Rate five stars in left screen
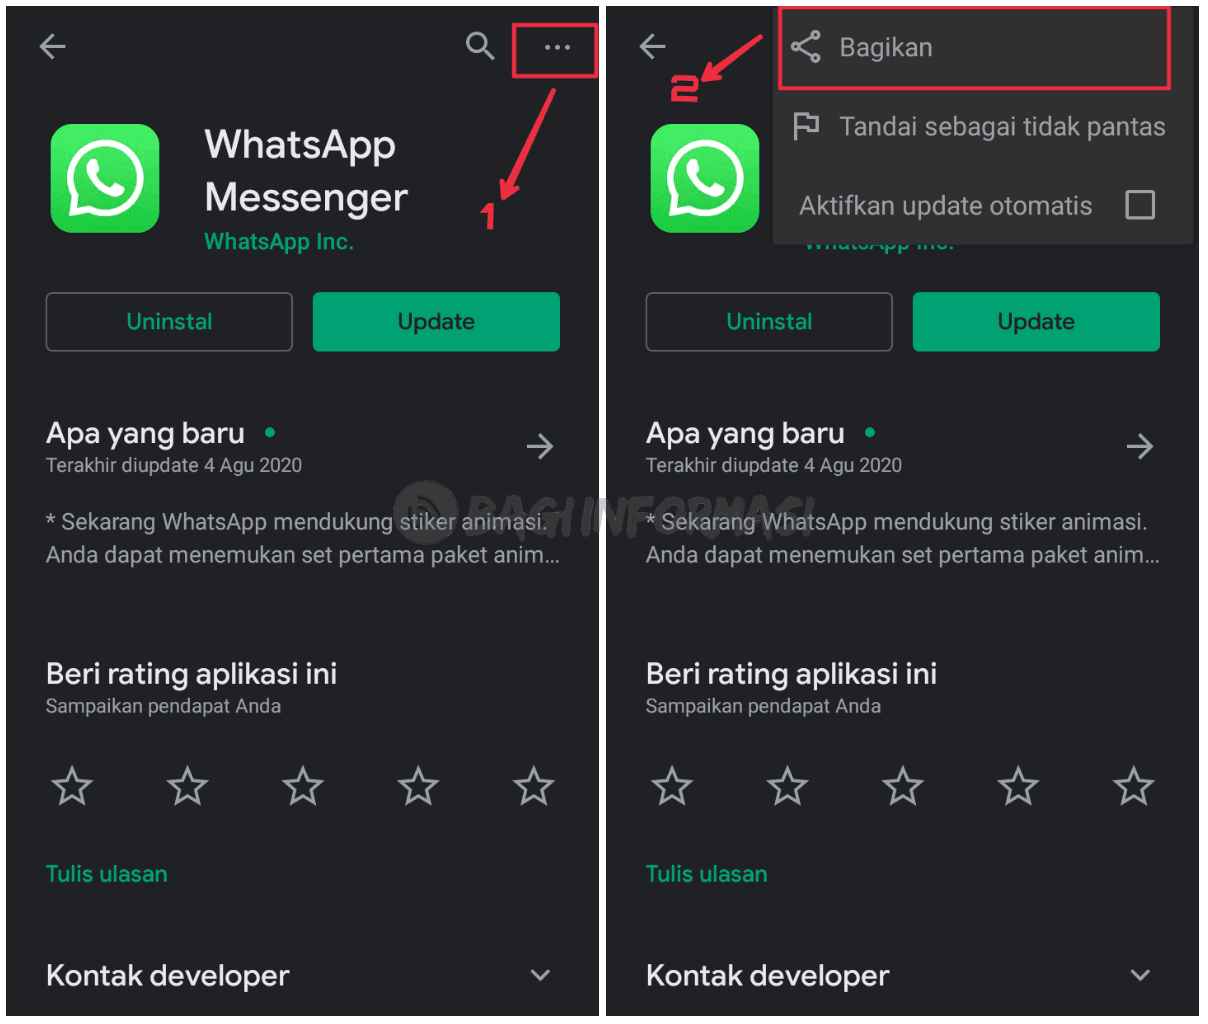This screenshot has width=1208, height=1024. tap(534, 786)
